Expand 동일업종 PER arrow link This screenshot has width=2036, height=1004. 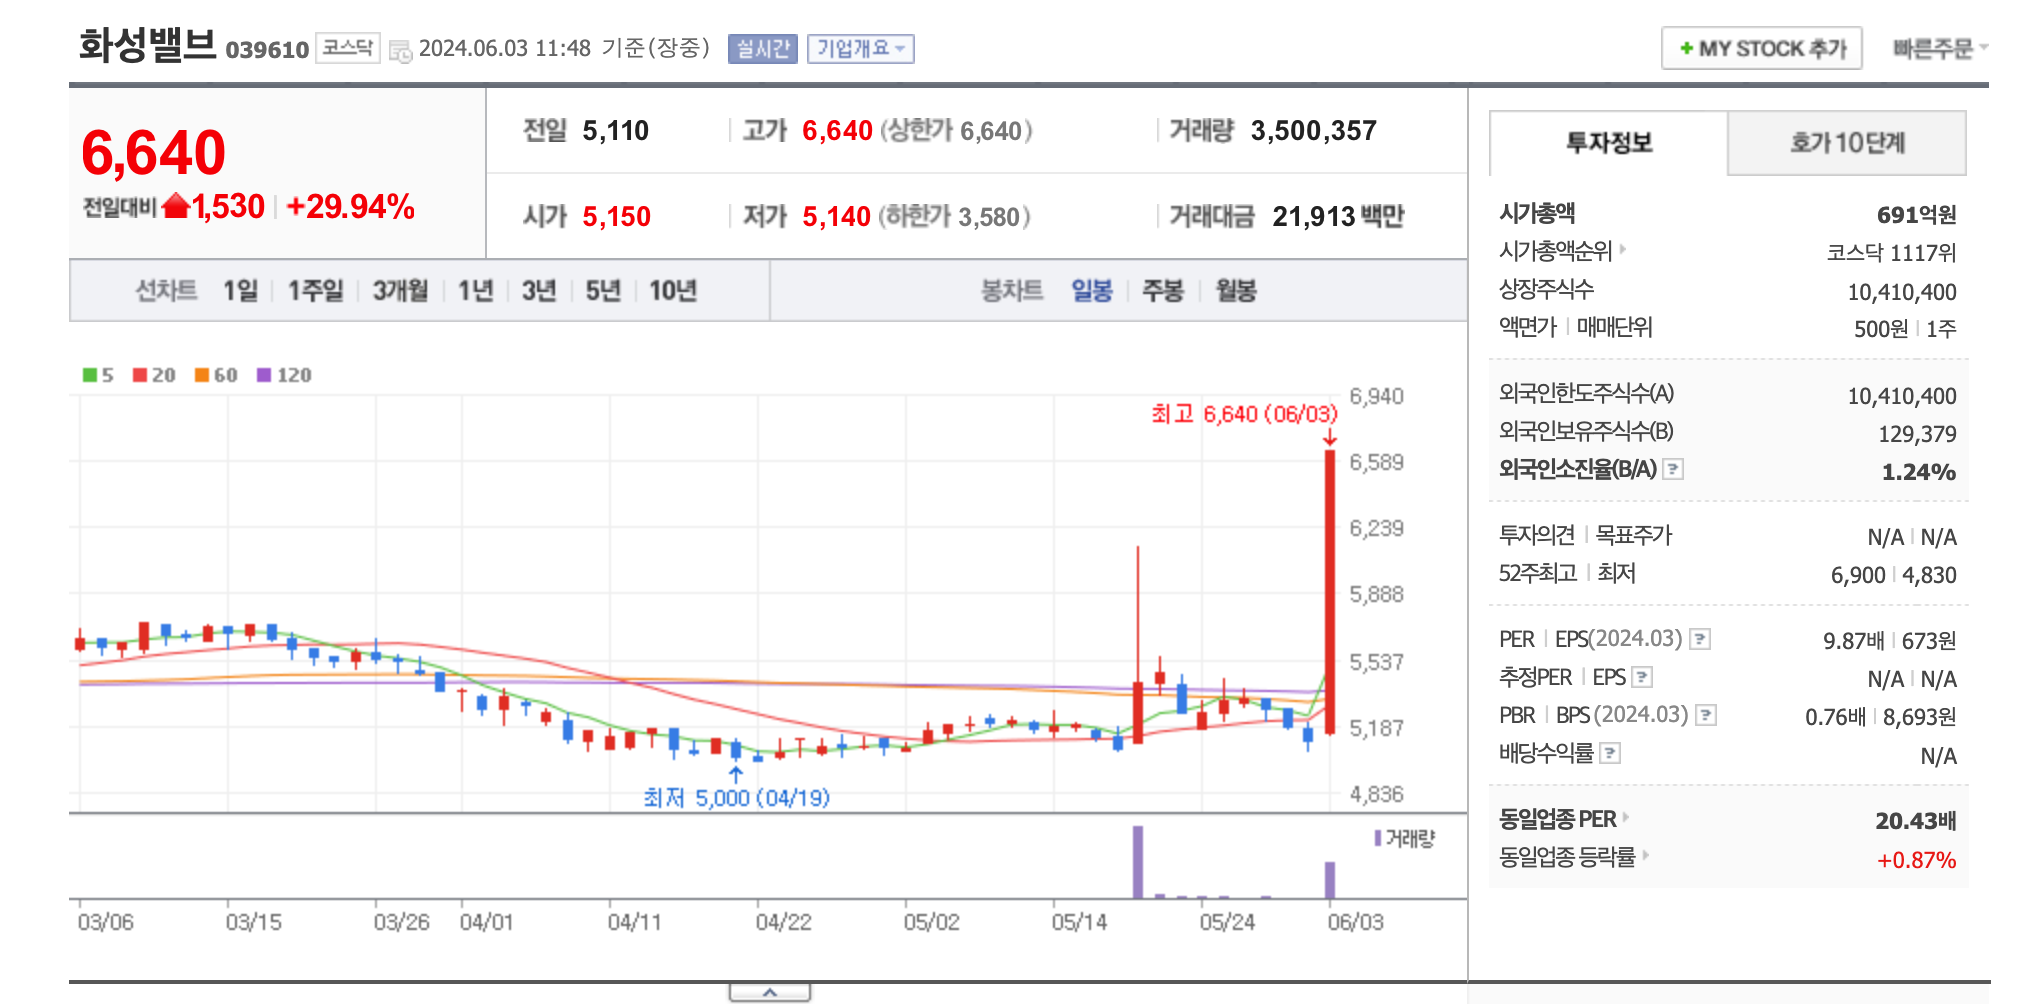[1626, 818]
